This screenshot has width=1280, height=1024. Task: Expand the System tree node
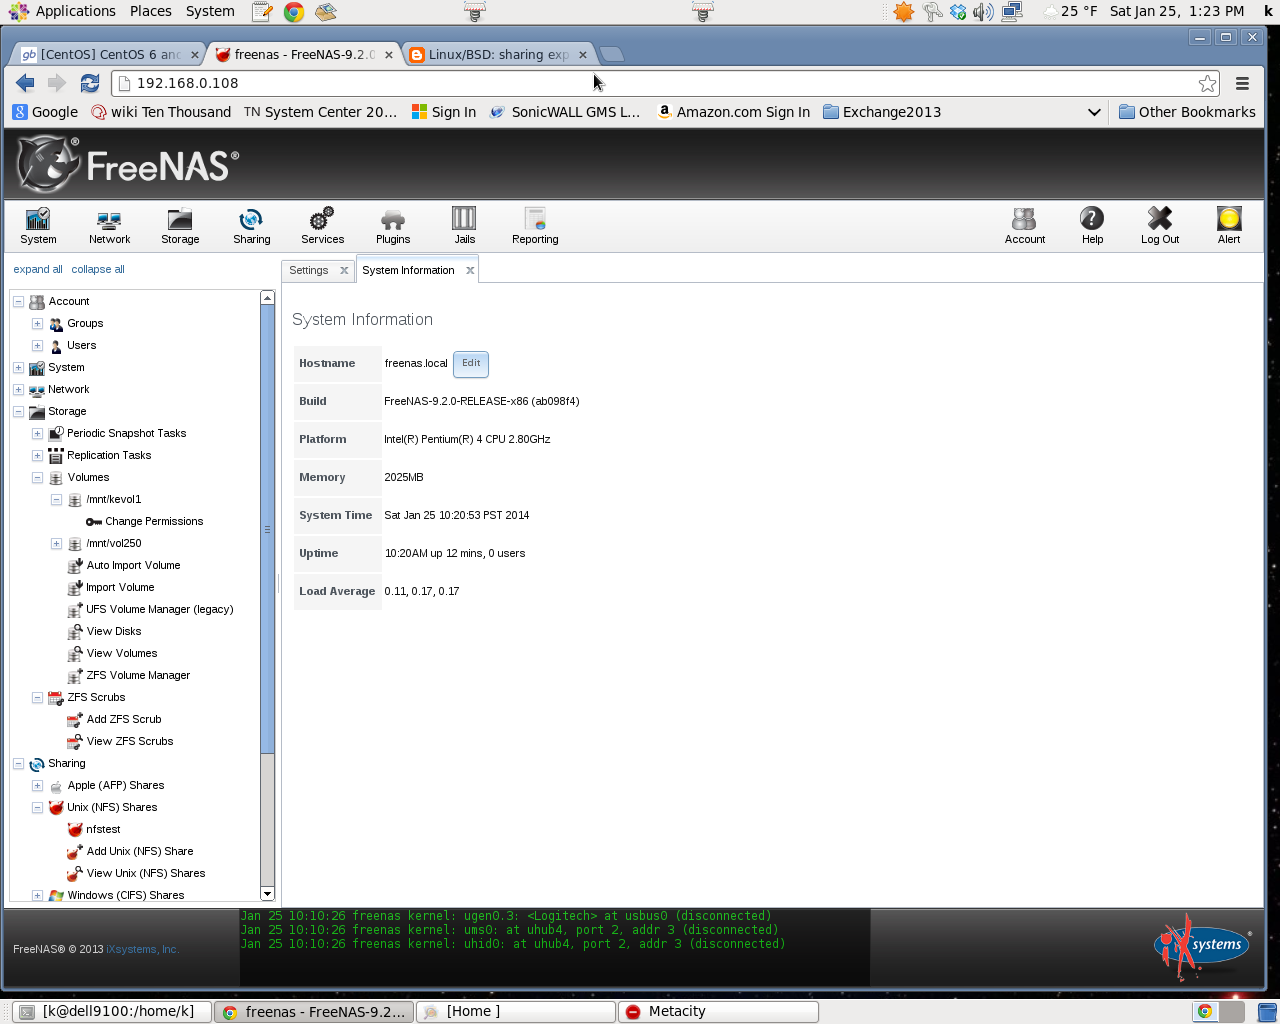point(18,367)
